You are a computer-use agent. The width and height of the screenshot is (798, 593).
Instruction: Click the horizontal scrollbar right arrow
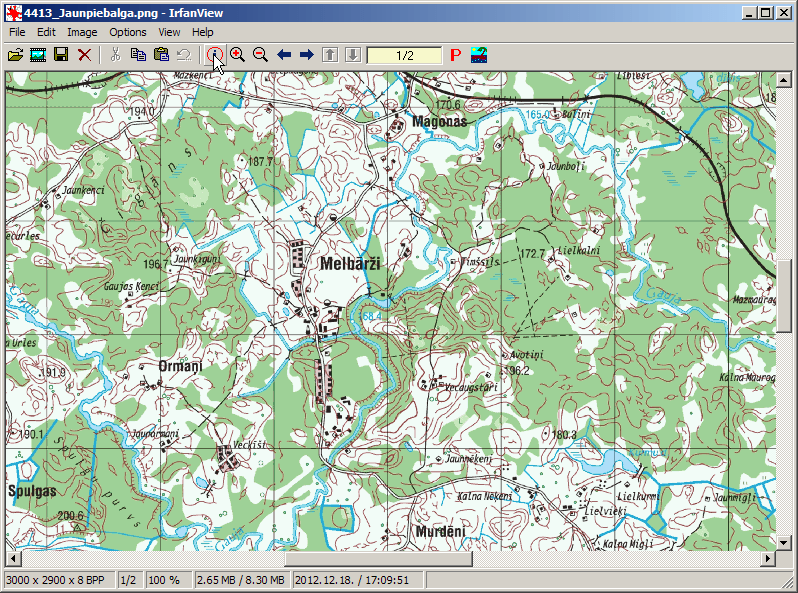(768, 558)
